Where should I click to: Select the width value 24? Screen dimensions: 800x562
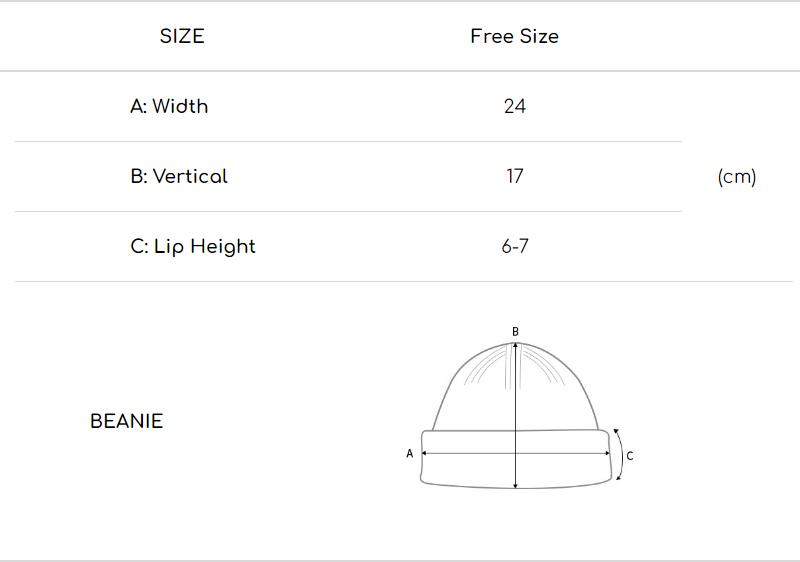tap(514, 106)
